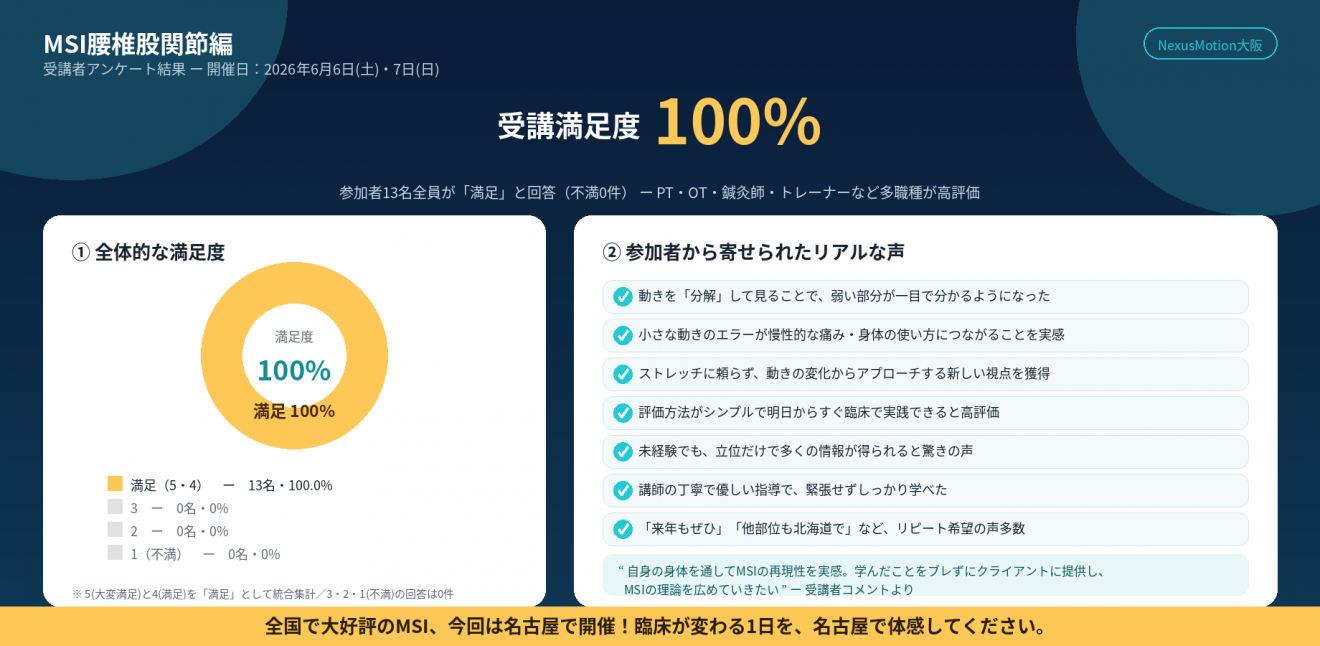Click the 評価方法がシンプルで comment text
1320x646 pixels.
click(x=819, y=412)
